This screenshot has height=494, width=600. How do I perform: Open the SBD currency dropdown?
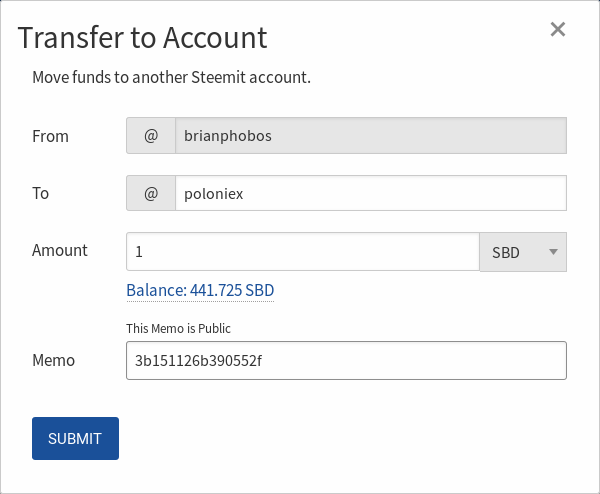pos(522,252)
